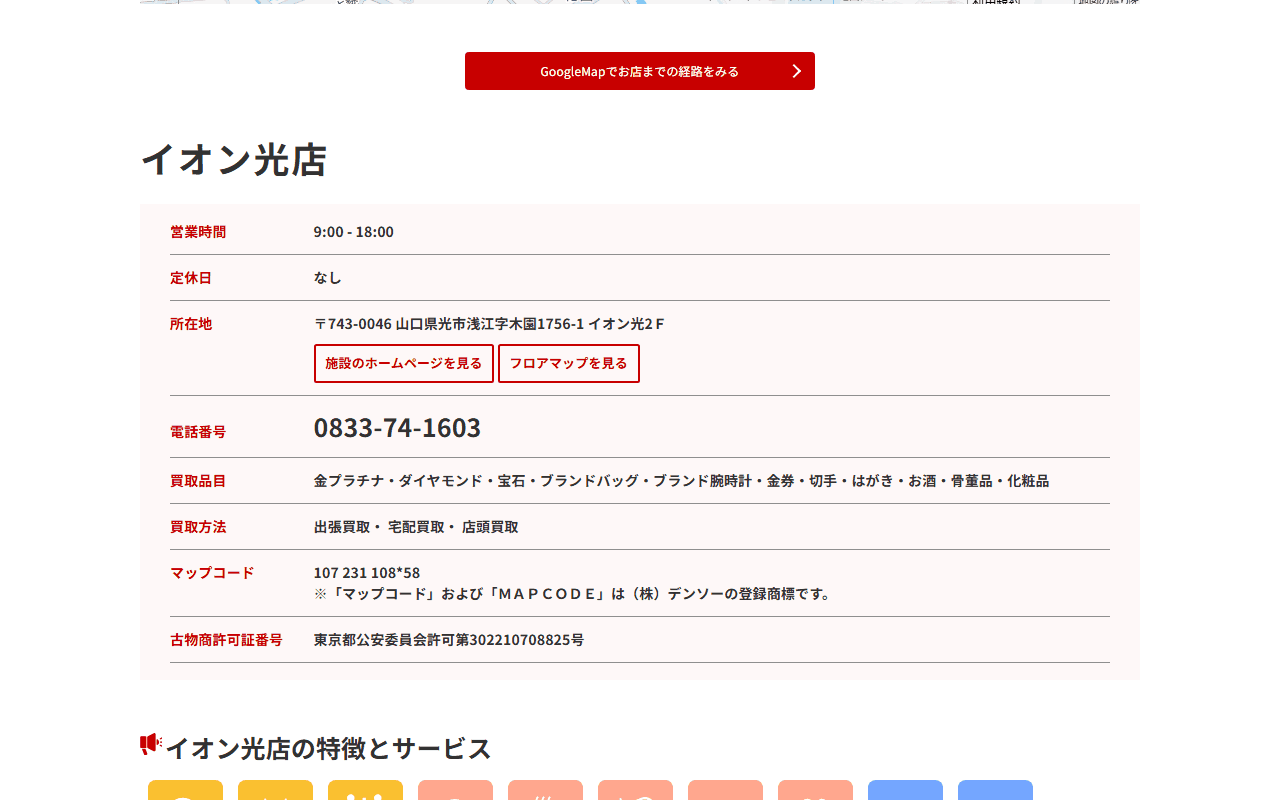Click the 営業時間 row label
The height and width of the screenshot is (800, 1280).
(x=198, y=232)
